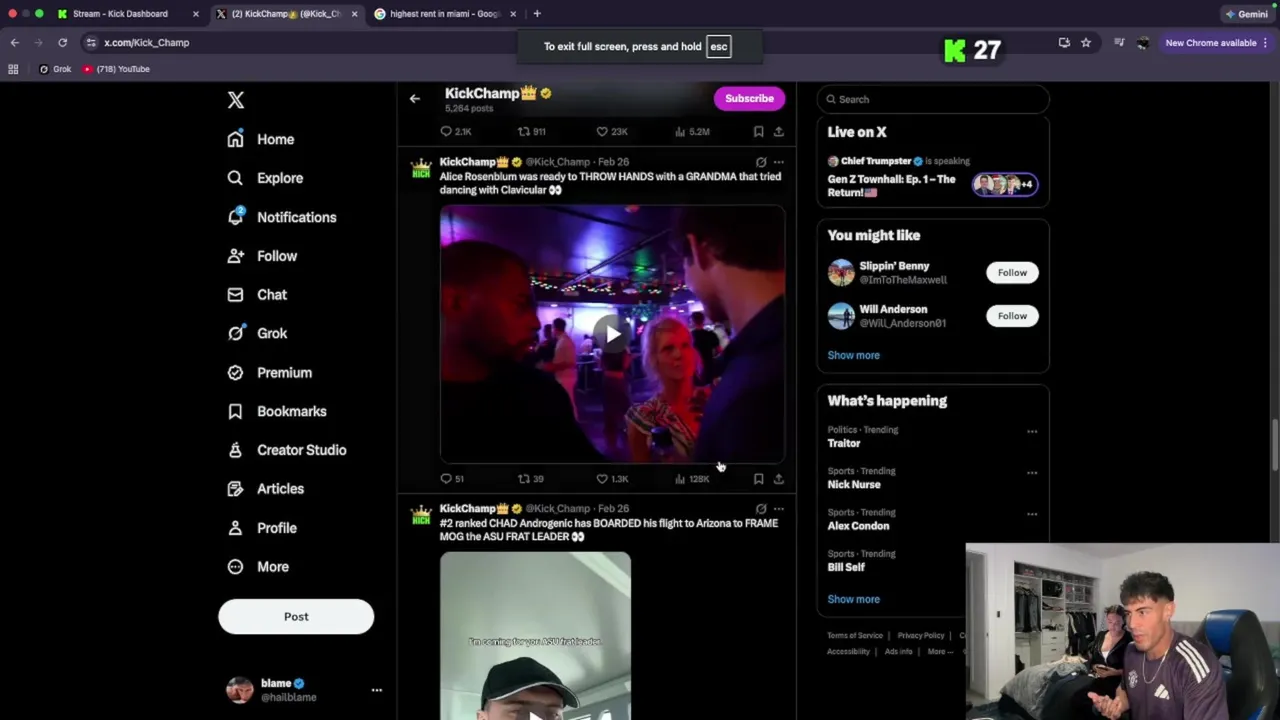Screen dimensions: 1280x720
Task: Switch to the highest rent in miami tab
Action: (445, 14)
